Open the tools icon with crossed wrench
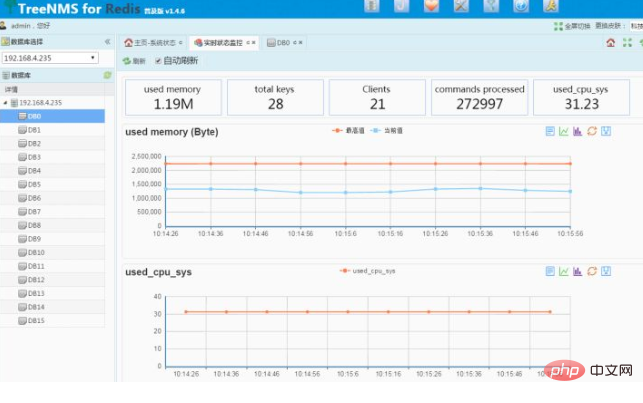643x403 pixels. (x=461, y=6)
